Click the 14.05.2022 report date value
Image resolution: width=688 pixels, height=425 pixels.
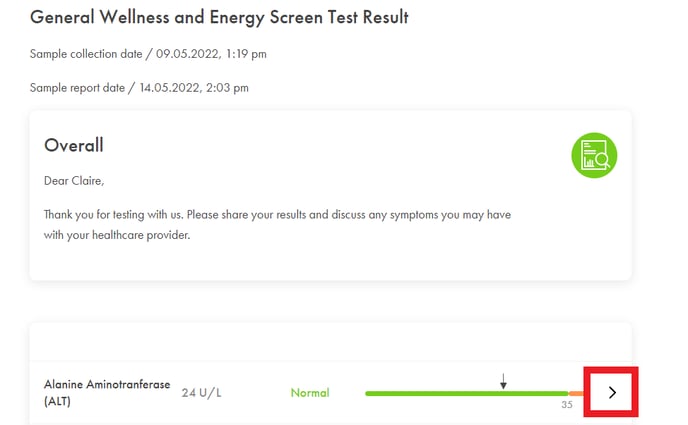point(170,88)
